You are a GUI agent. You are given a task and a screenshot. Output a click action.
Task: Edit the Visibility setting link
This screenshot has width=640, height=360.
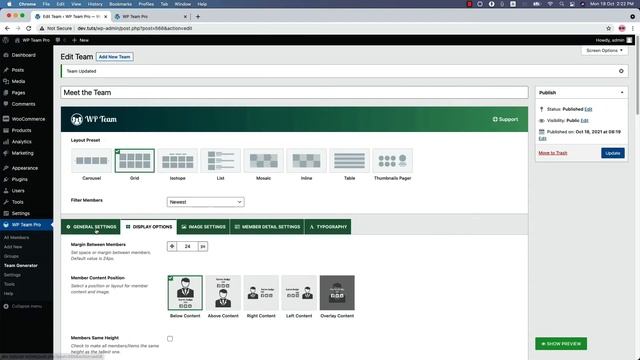point(584,121)
